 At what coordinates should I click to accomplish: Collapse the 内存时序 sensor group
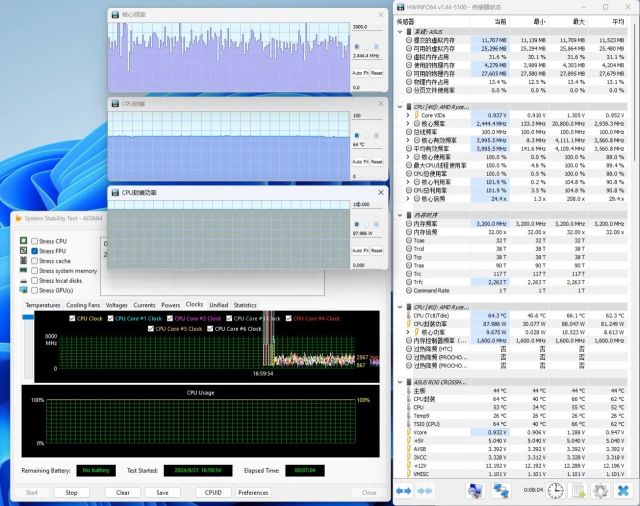[x=400, y=215]
